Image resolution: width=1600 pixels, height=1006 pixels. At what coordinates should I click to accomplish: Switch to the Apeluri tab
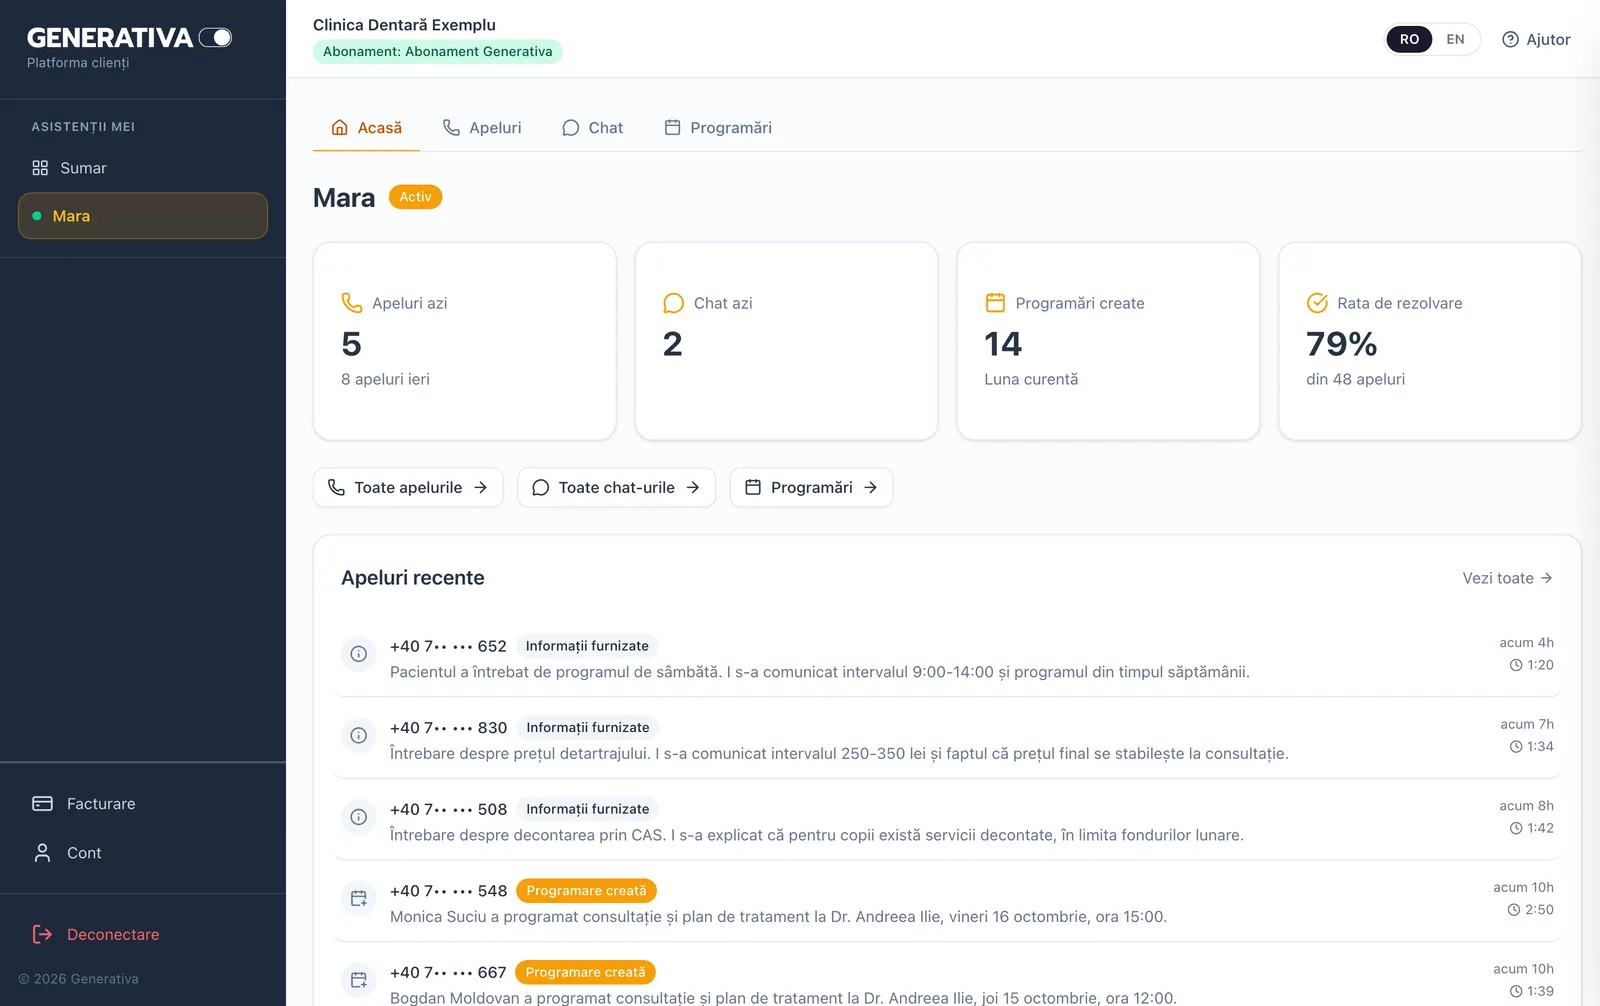482,128
